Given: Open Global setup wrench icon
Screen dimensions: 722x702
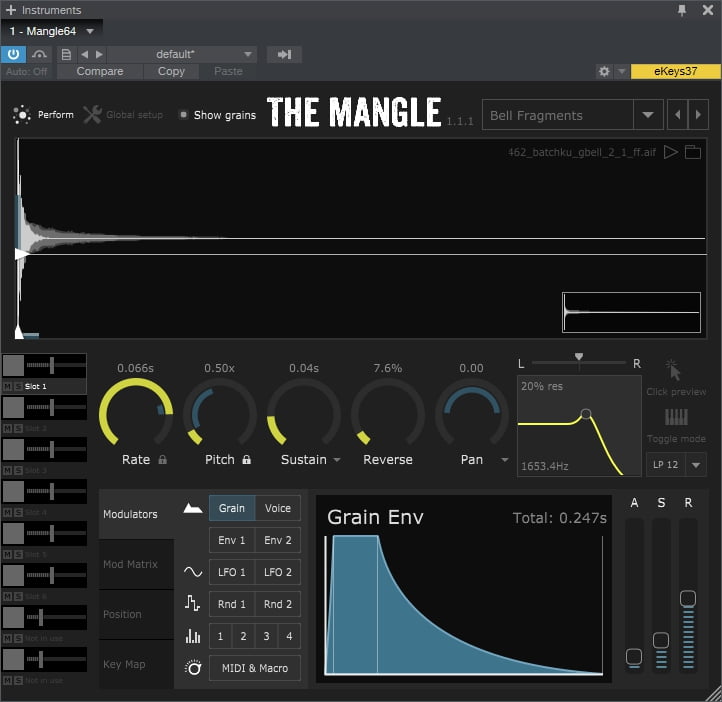Looking at the screenshot, I should coord(92,115).
